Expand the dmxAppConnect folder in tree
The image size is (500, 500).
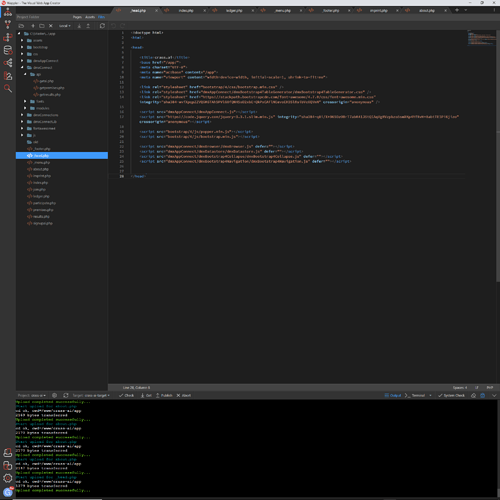(x=22, y=61)
